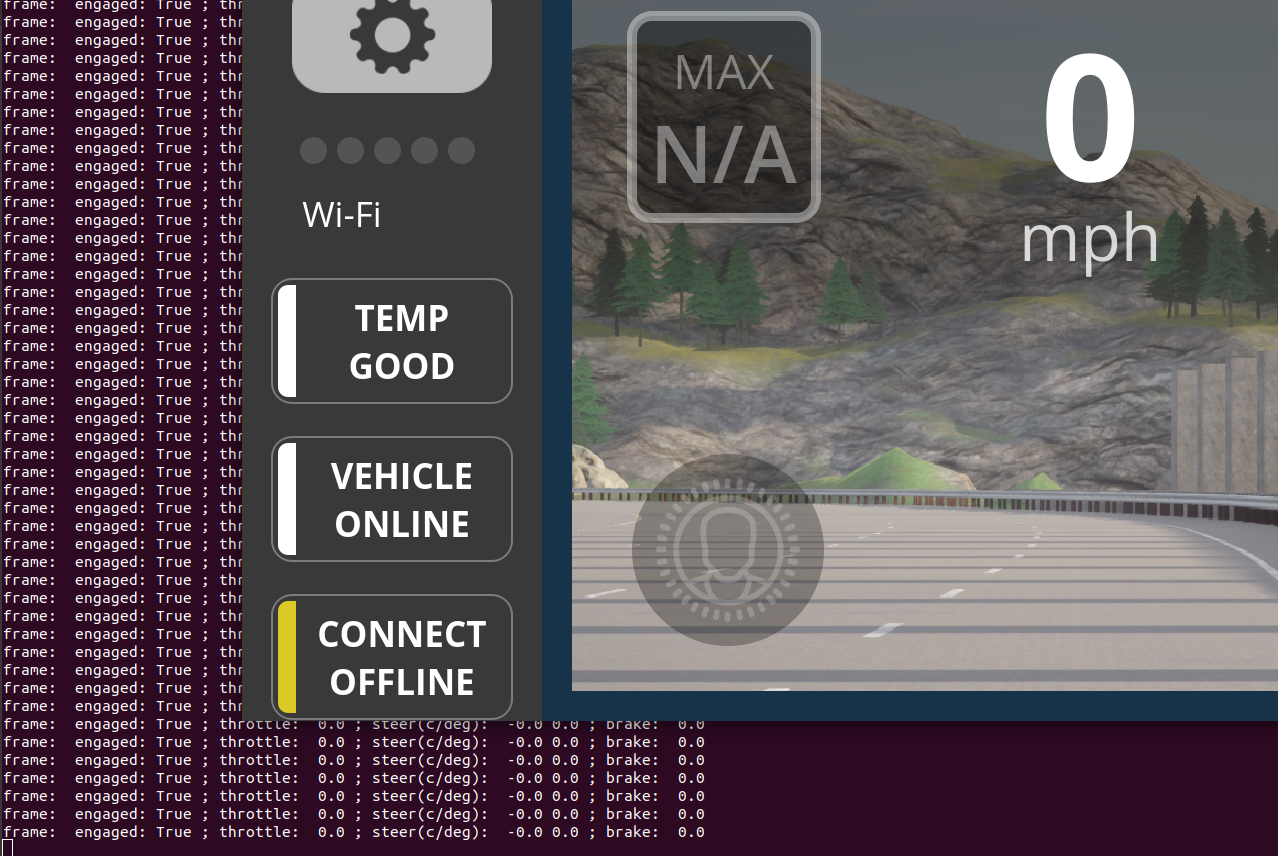The height and width of the screenshot is (856, 1278).
Task: Click the Wi-Fi label
Action: (341, 214)
